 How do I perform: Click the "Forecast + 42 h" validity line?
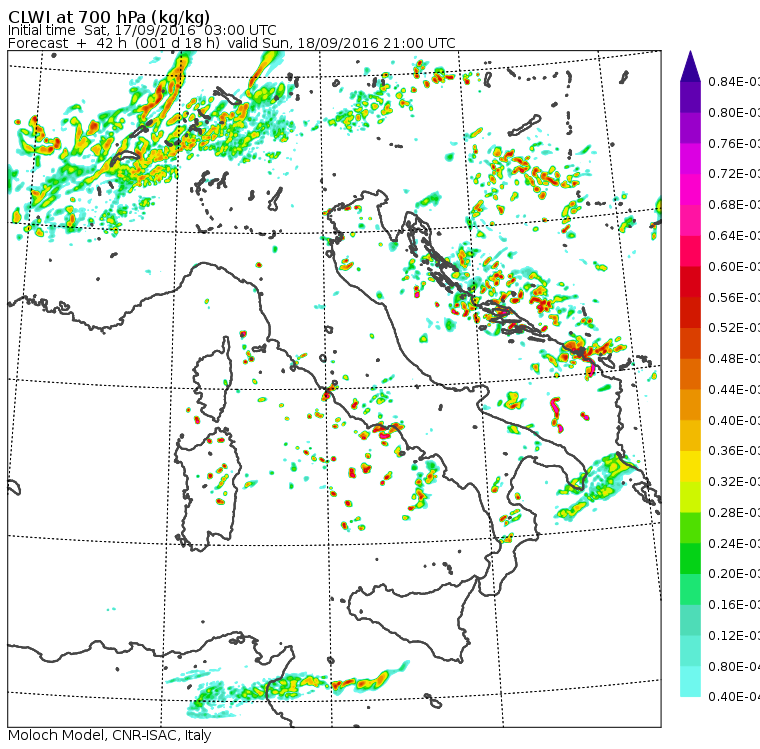232,43
